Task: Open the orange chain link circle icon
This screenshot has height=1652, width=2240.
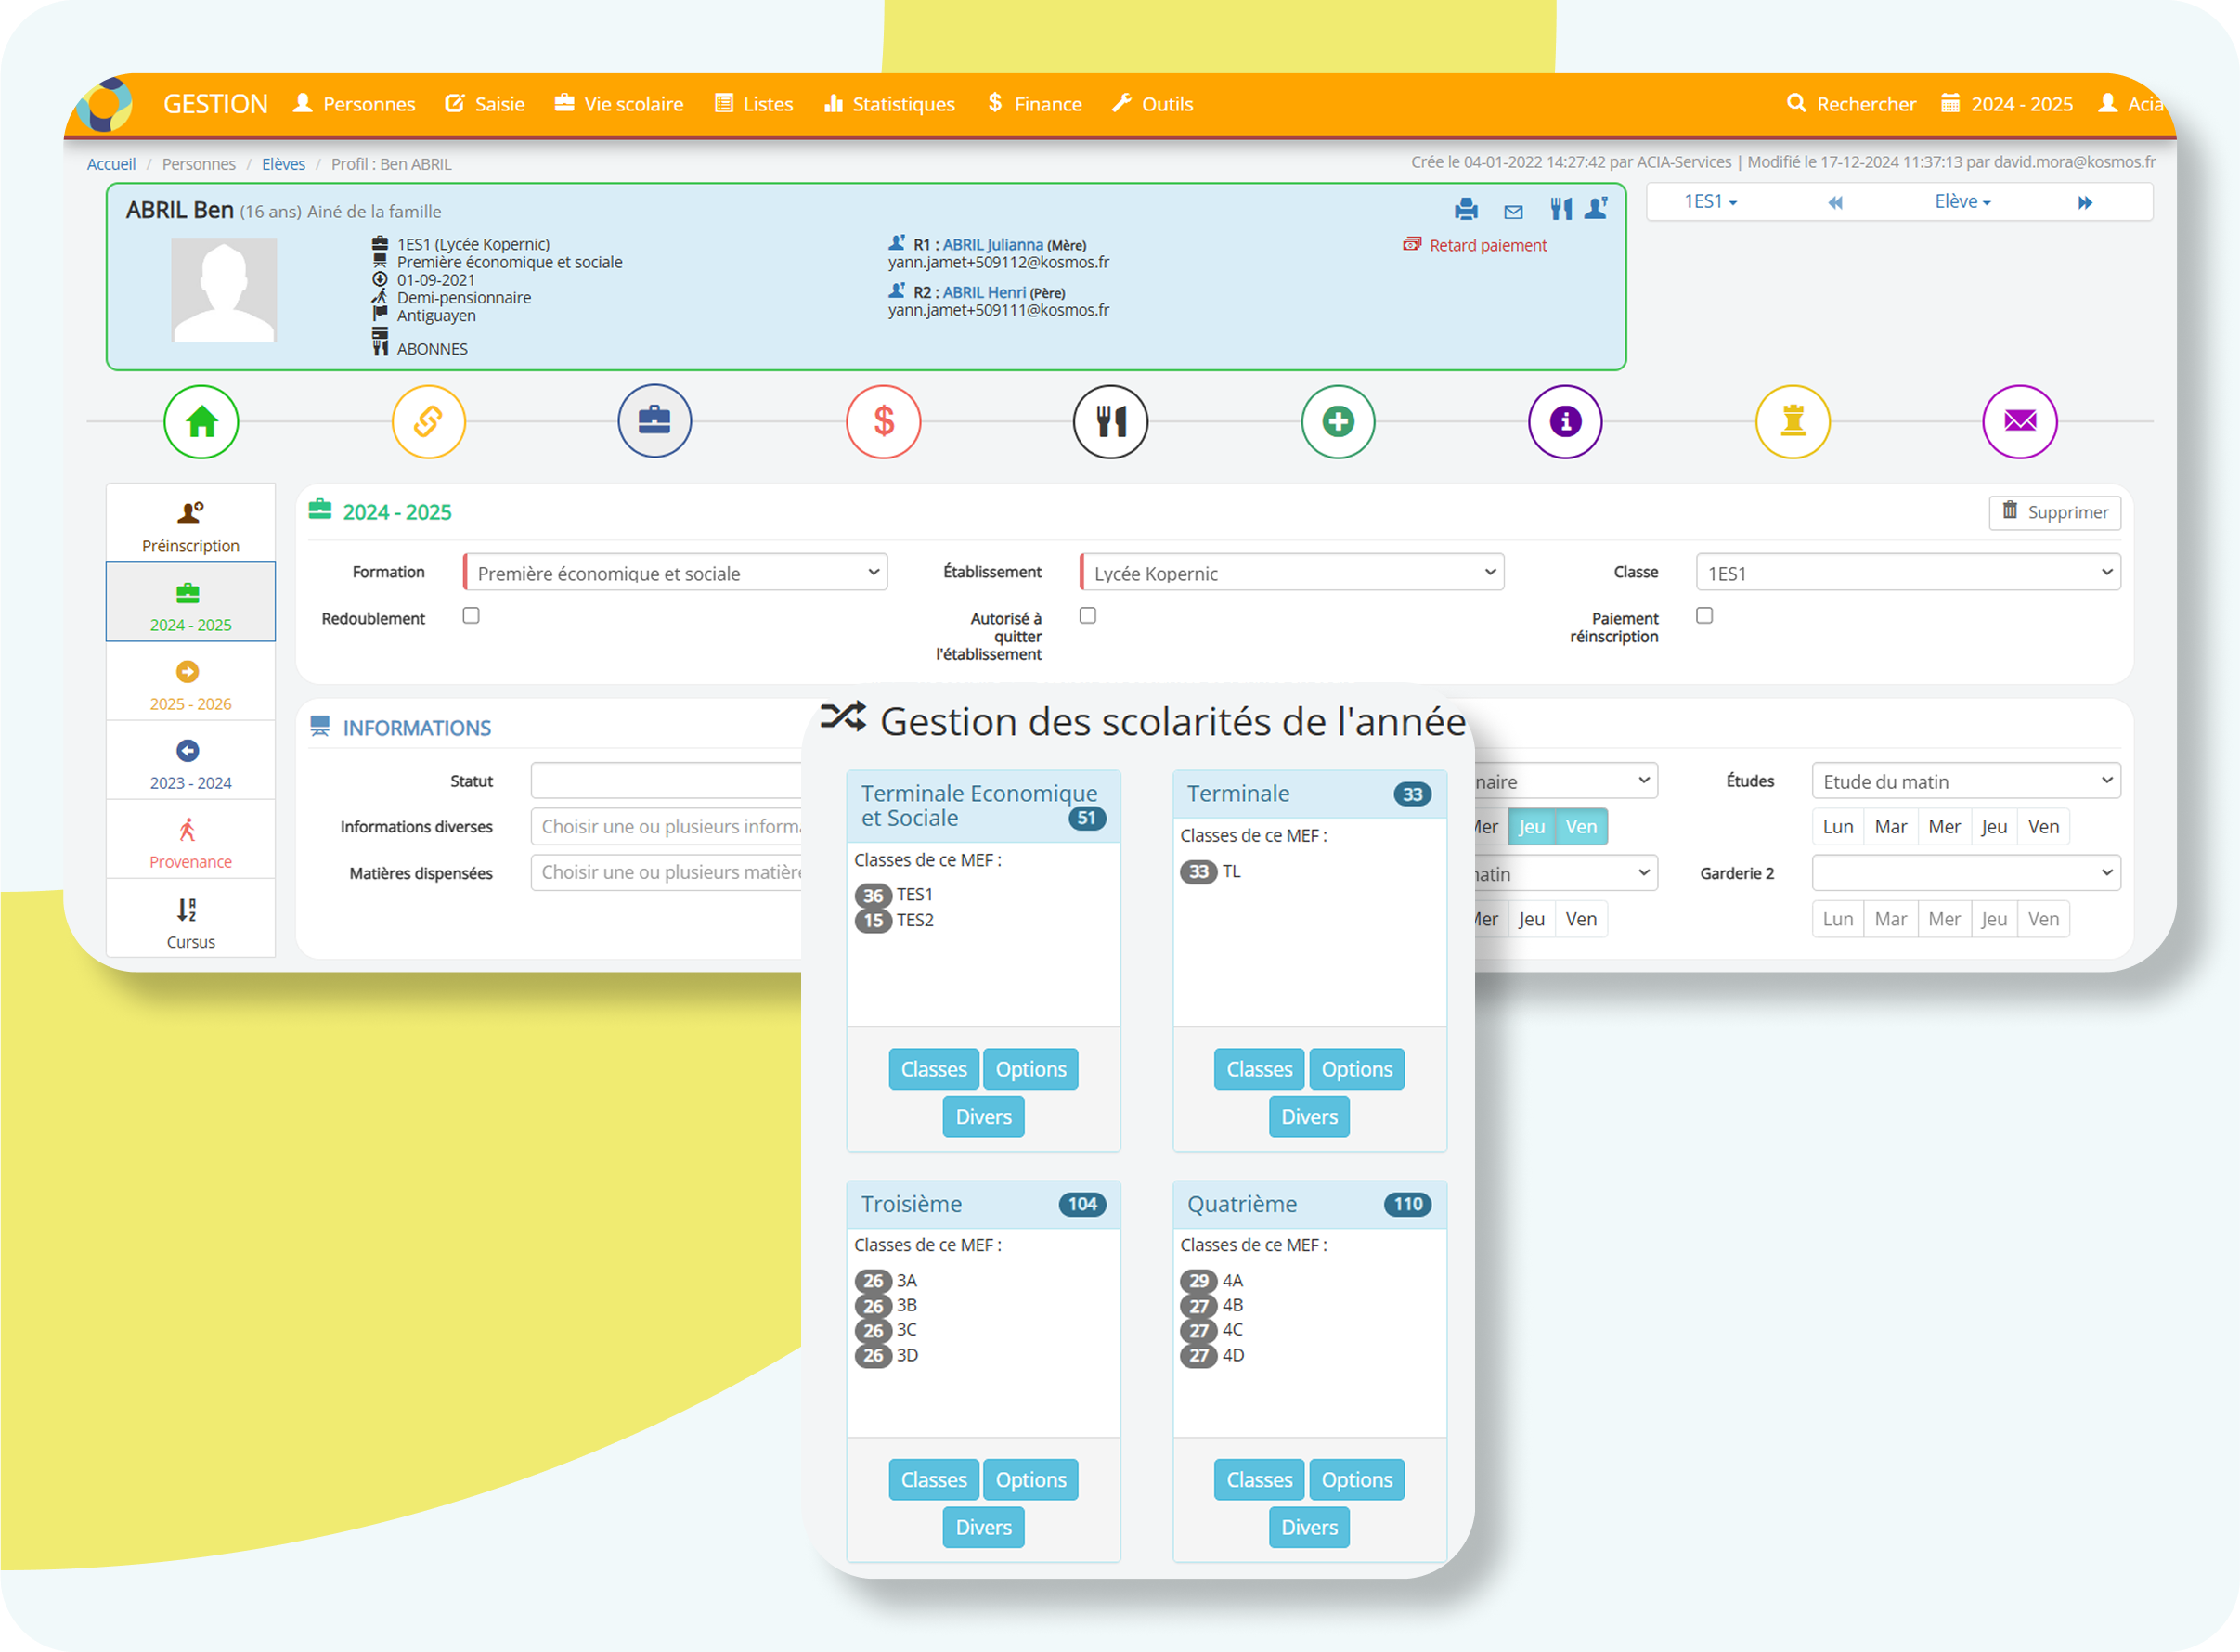Action: pos(428,422)
